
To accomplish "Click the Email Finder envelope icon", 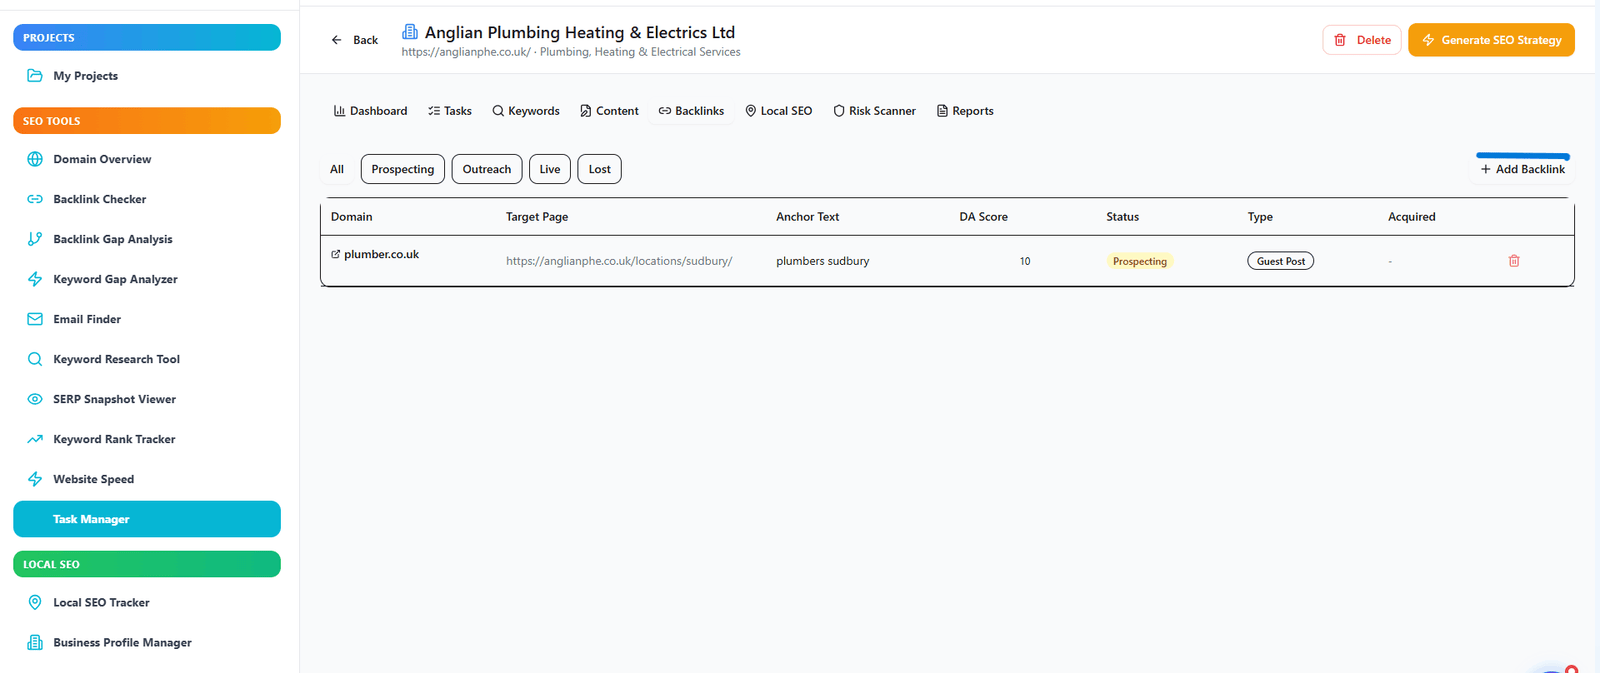I will click(35, 319).
